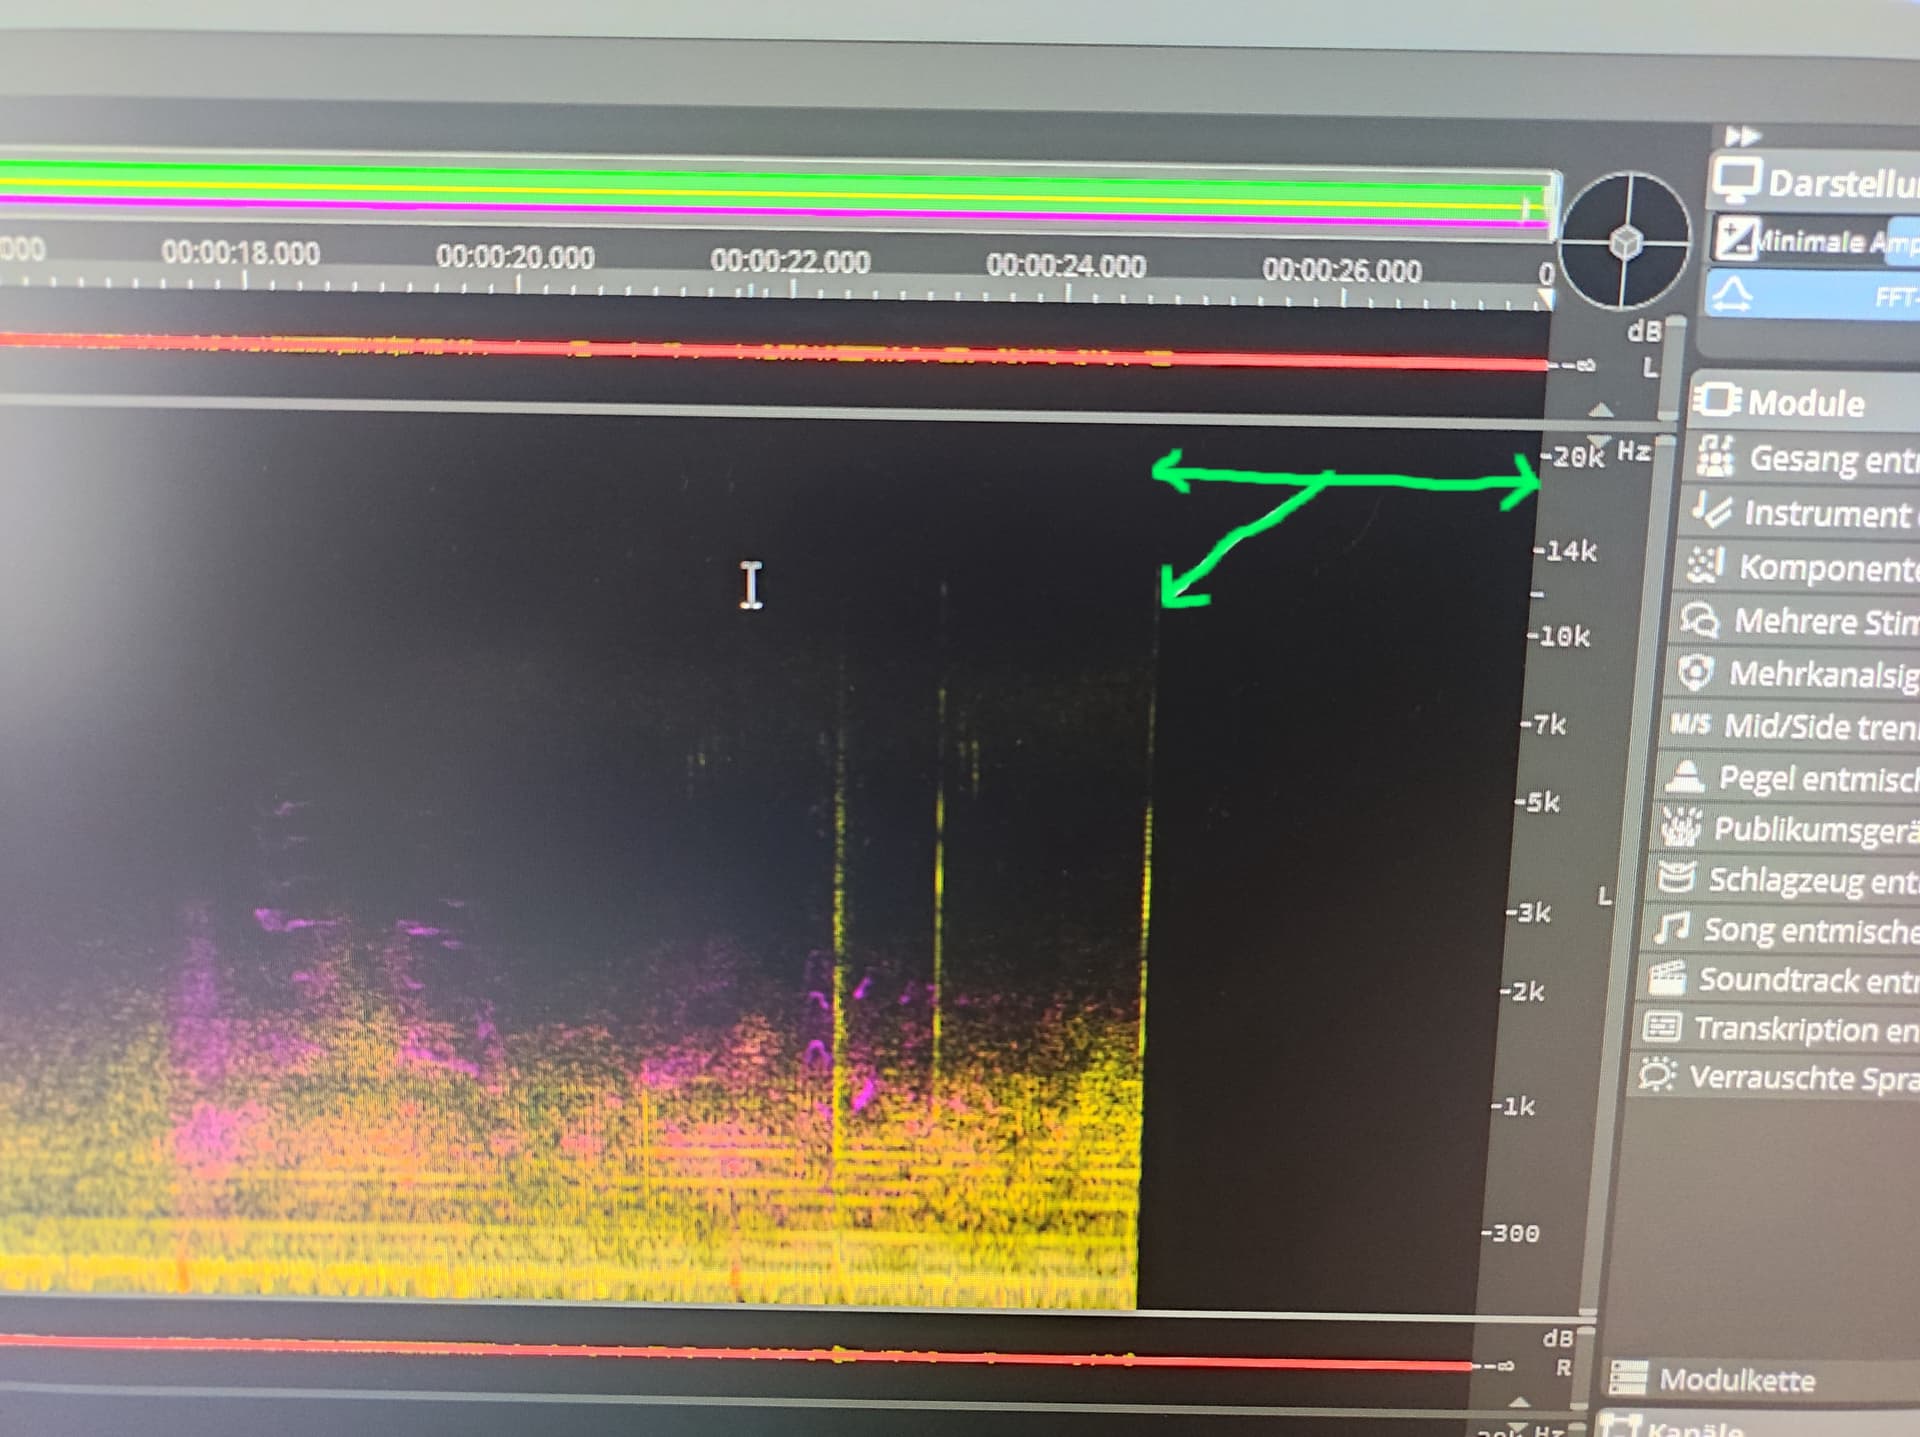Viewport: 1920px width, 1437px height.
Task: Select the Publikumsgeräusche clapping icon
Action: click(1680, 826)
